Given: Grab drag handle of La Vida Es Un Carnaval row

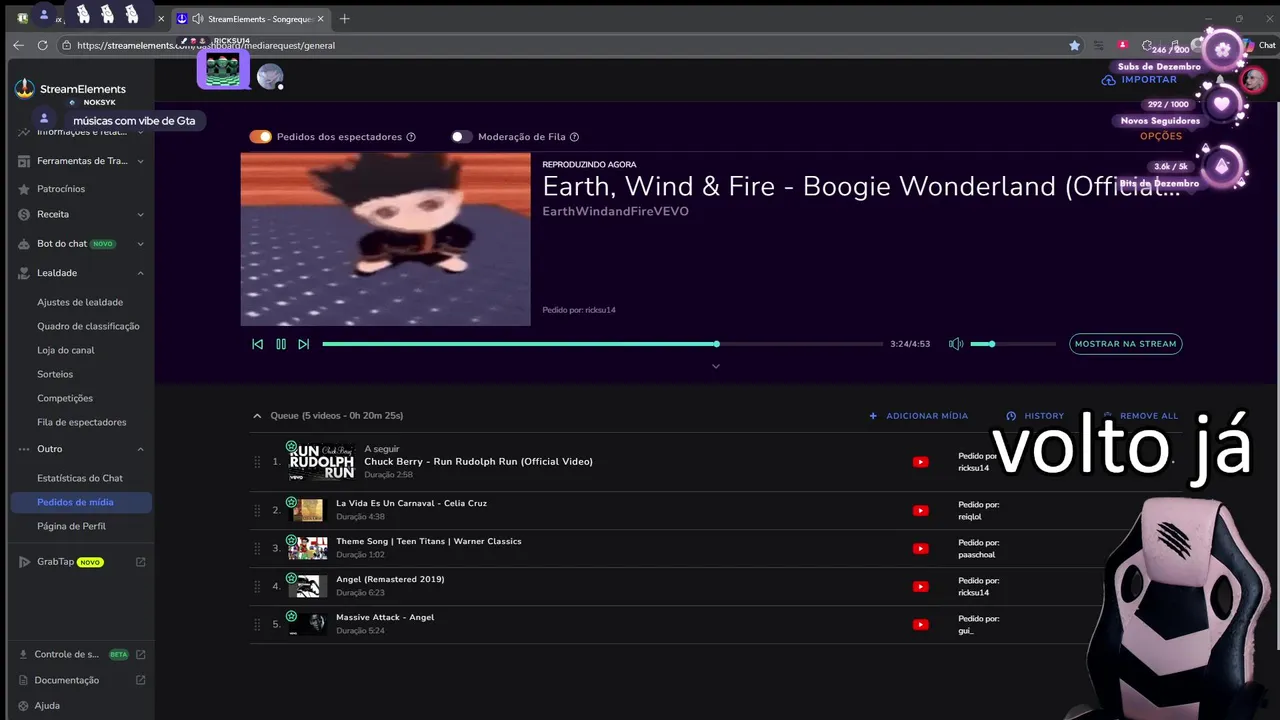Looking at the screenshot, I should (257, 511).
